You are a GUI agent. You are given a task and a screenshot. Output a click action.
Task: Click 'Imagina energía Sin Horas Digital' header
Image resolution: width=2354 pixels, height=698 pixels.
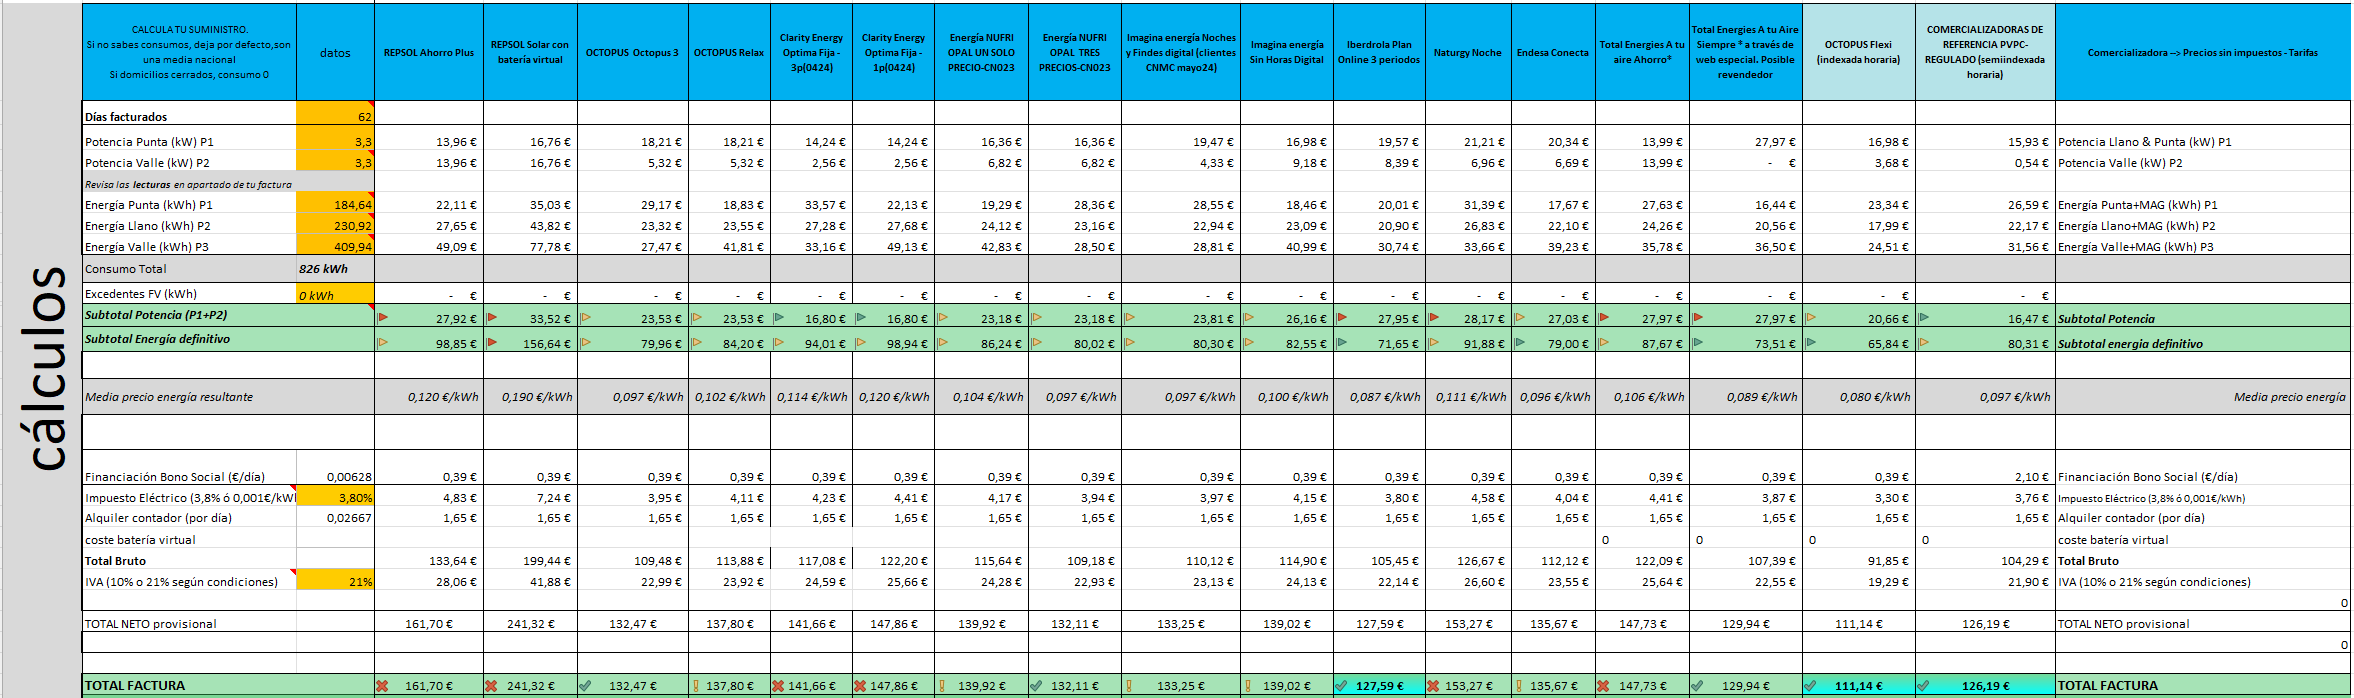[x=1287, y=52]
